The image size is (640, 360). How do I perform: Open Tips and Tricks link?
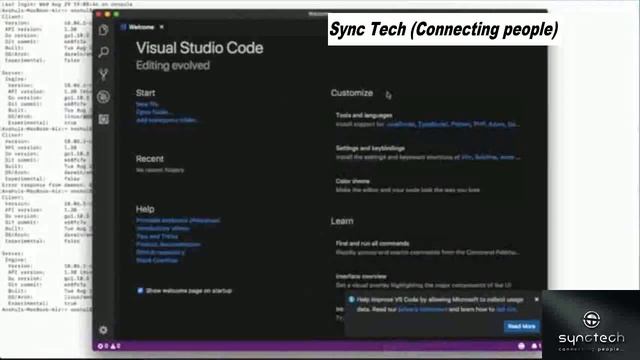pyautogui.click(x=157, y=236)
